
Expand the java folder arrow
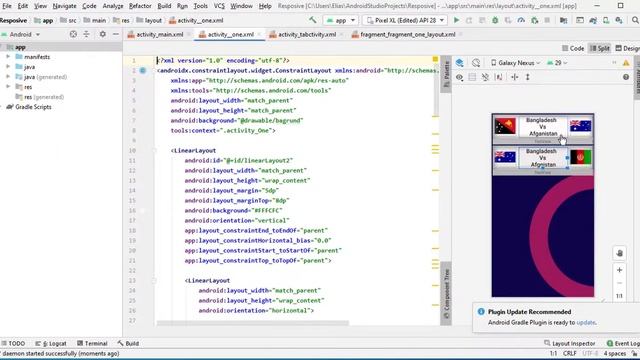pyautogui.click(x=8, y=67)
